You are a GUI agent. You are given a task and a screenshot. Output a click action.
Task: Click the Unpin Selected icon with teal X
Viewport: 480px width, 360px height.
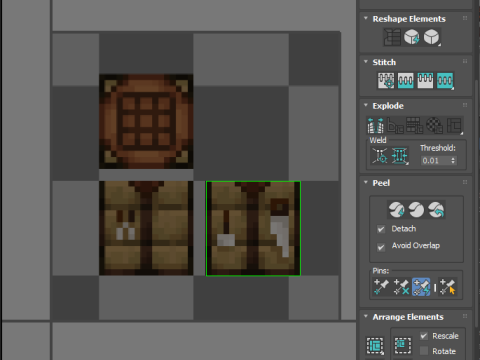pyautogui.click(x=401, y=287)
